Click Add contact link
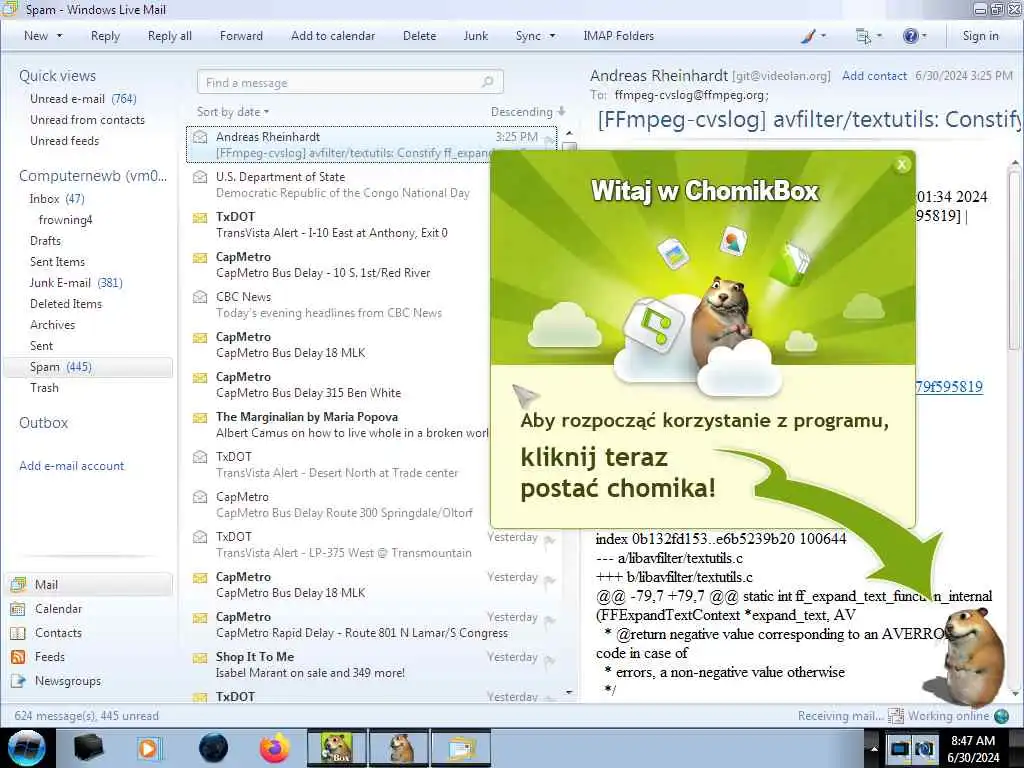This screenshot has height=768, width=1024. pyautogui.click(x=874, y=76)
